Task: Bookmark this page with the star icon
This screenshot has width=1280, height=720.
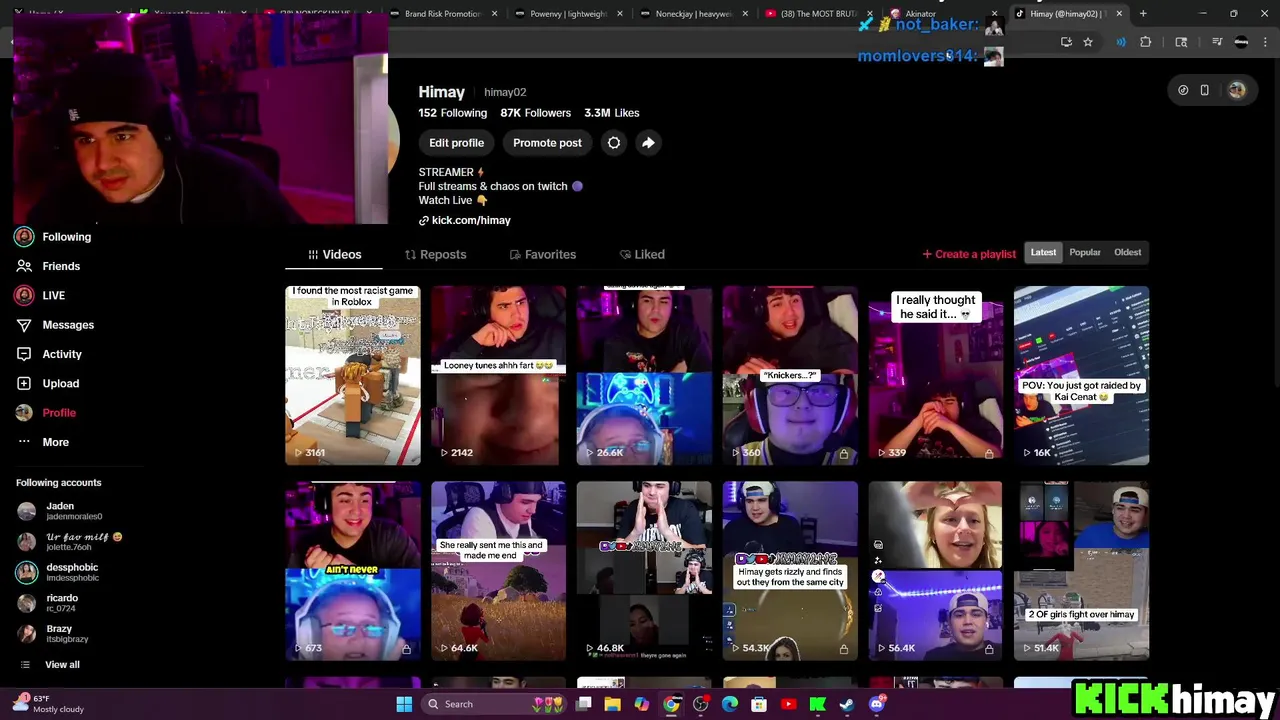Action: click(1088, 42)
